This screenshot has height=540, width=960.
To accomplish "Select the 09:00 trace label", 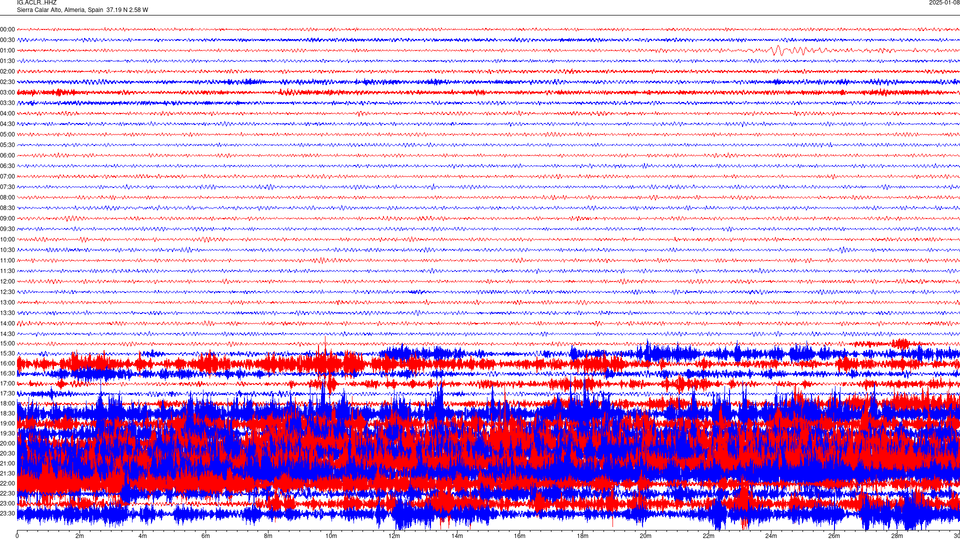I will (7, 219).
